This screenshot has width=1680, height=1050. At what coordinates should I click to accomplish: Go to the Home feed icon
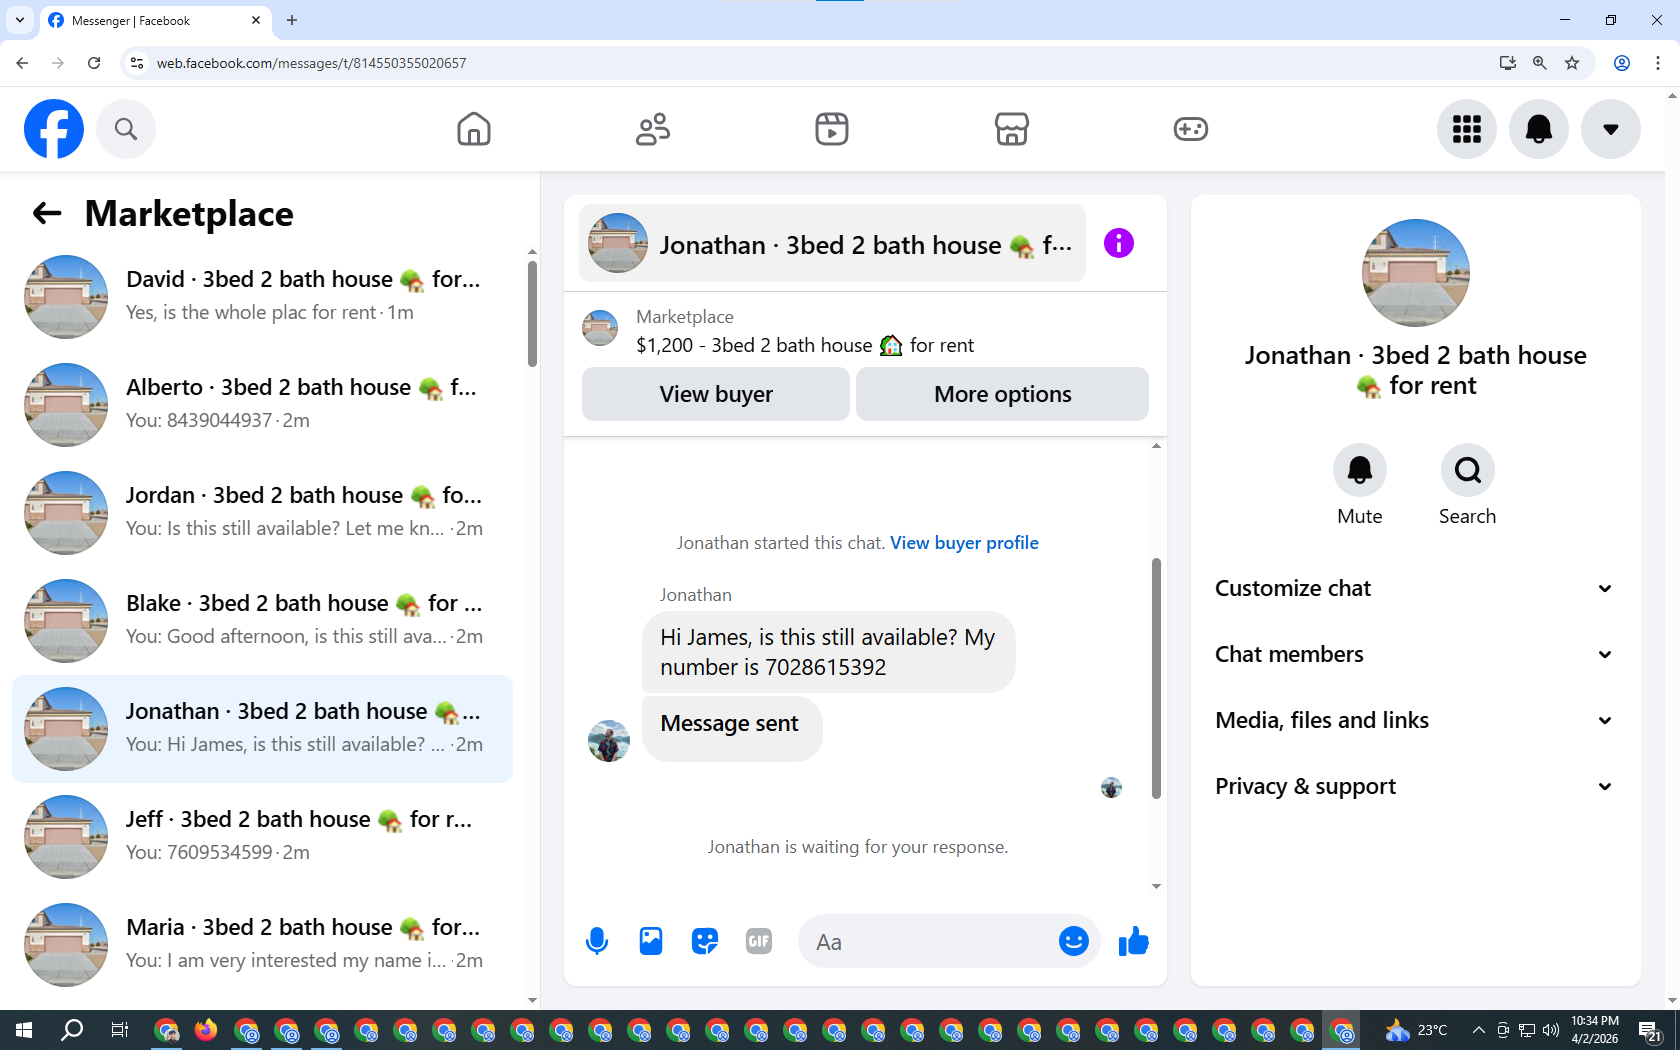point(474,129)
